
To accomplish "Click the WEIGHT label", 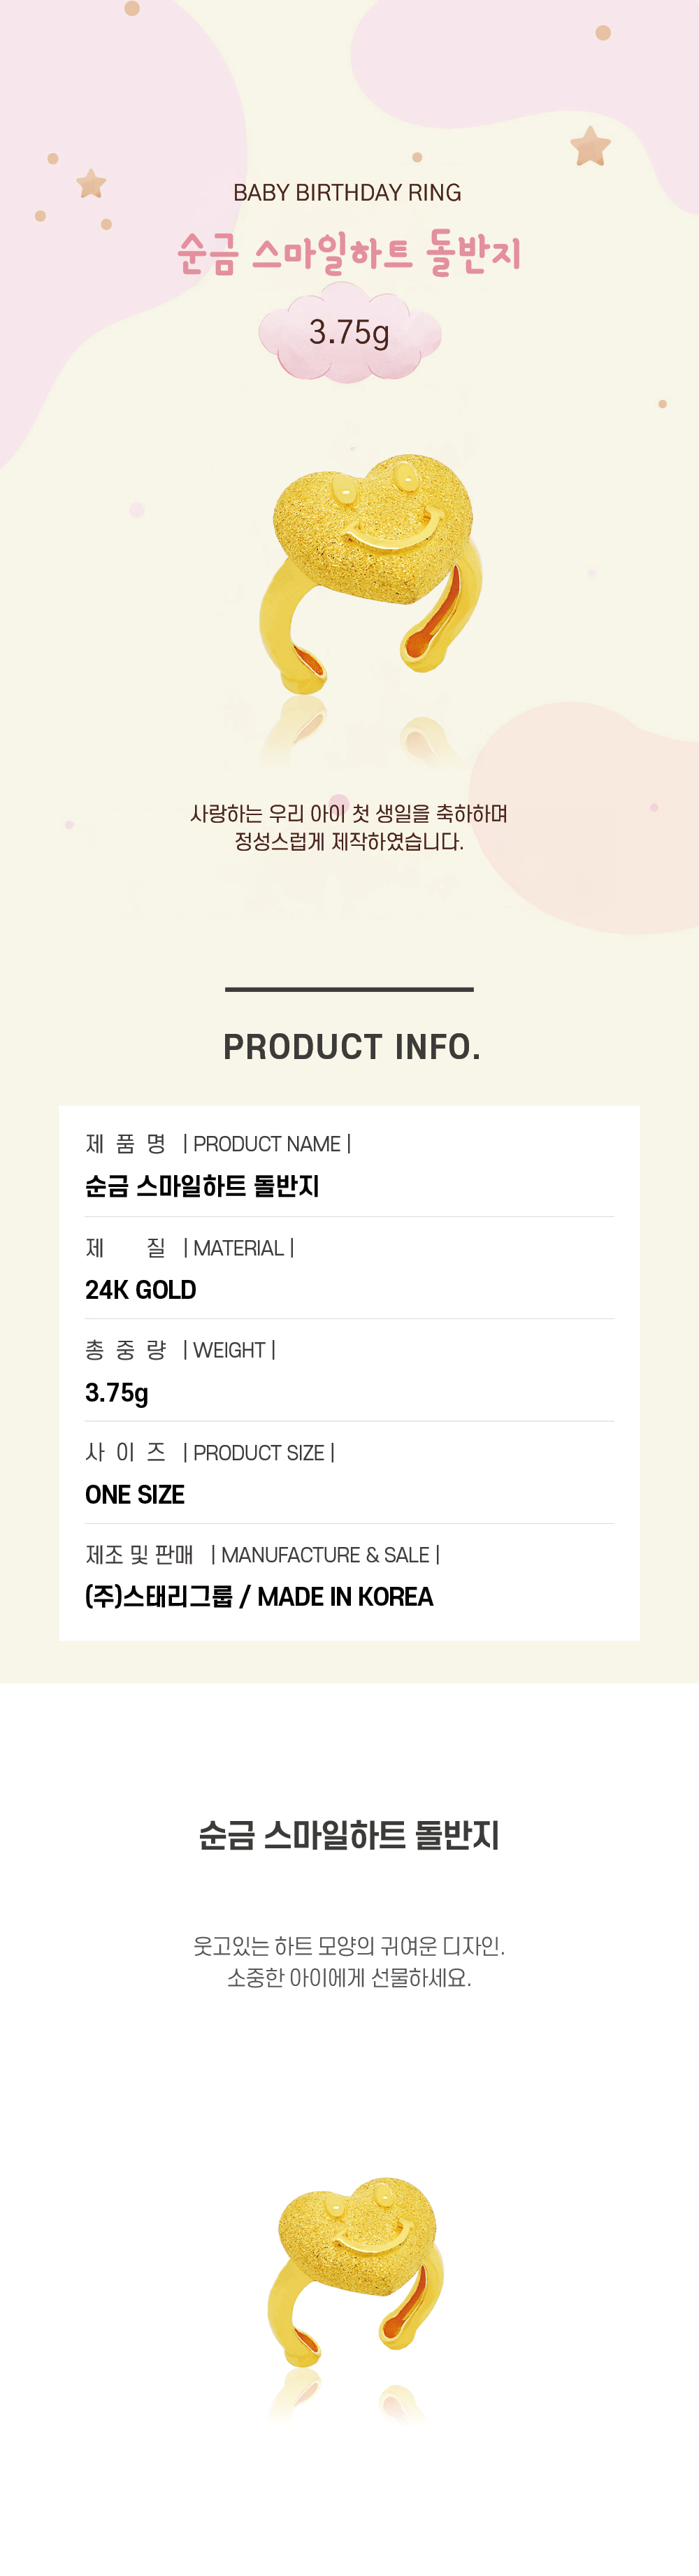I will (229, 1350).
